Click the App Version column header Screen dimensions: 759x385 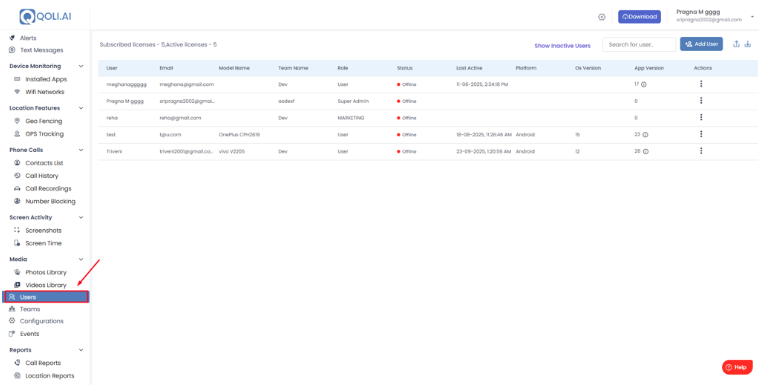(x=649, y=68)
